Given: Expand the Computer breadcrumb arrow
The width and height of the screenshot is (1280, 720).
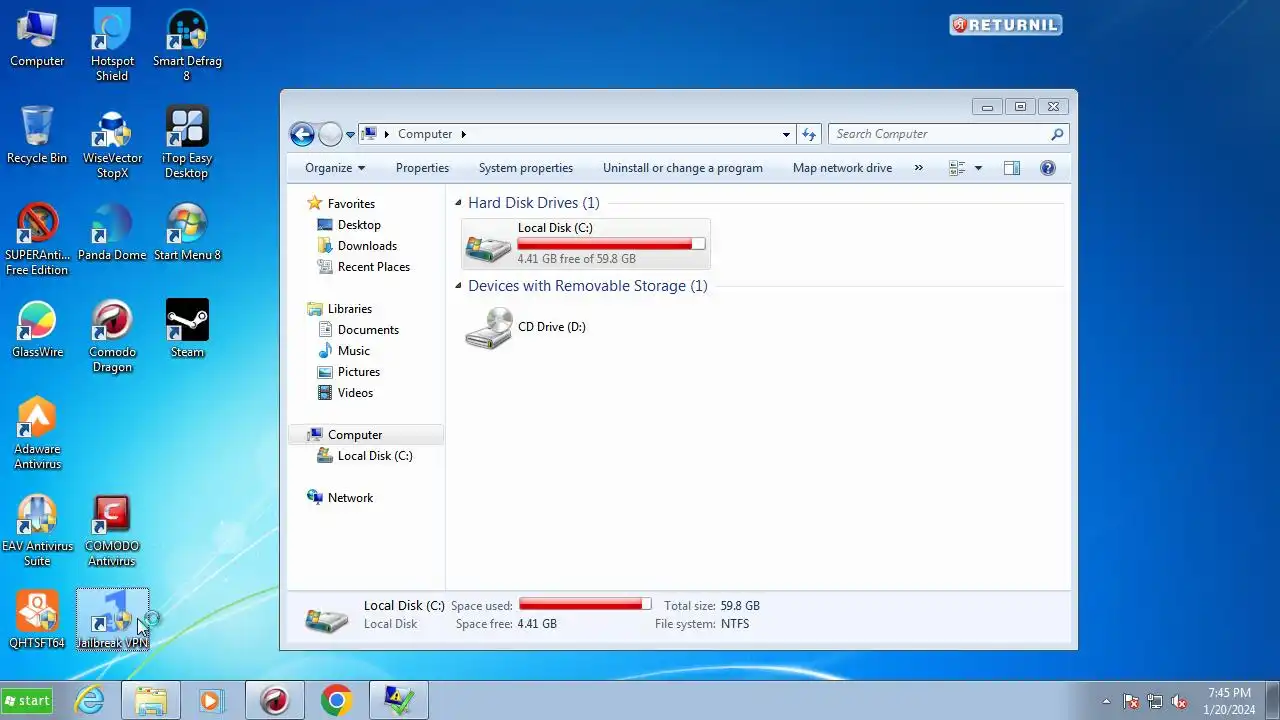Looking at the screenshot, I should [x=464, y=134].
